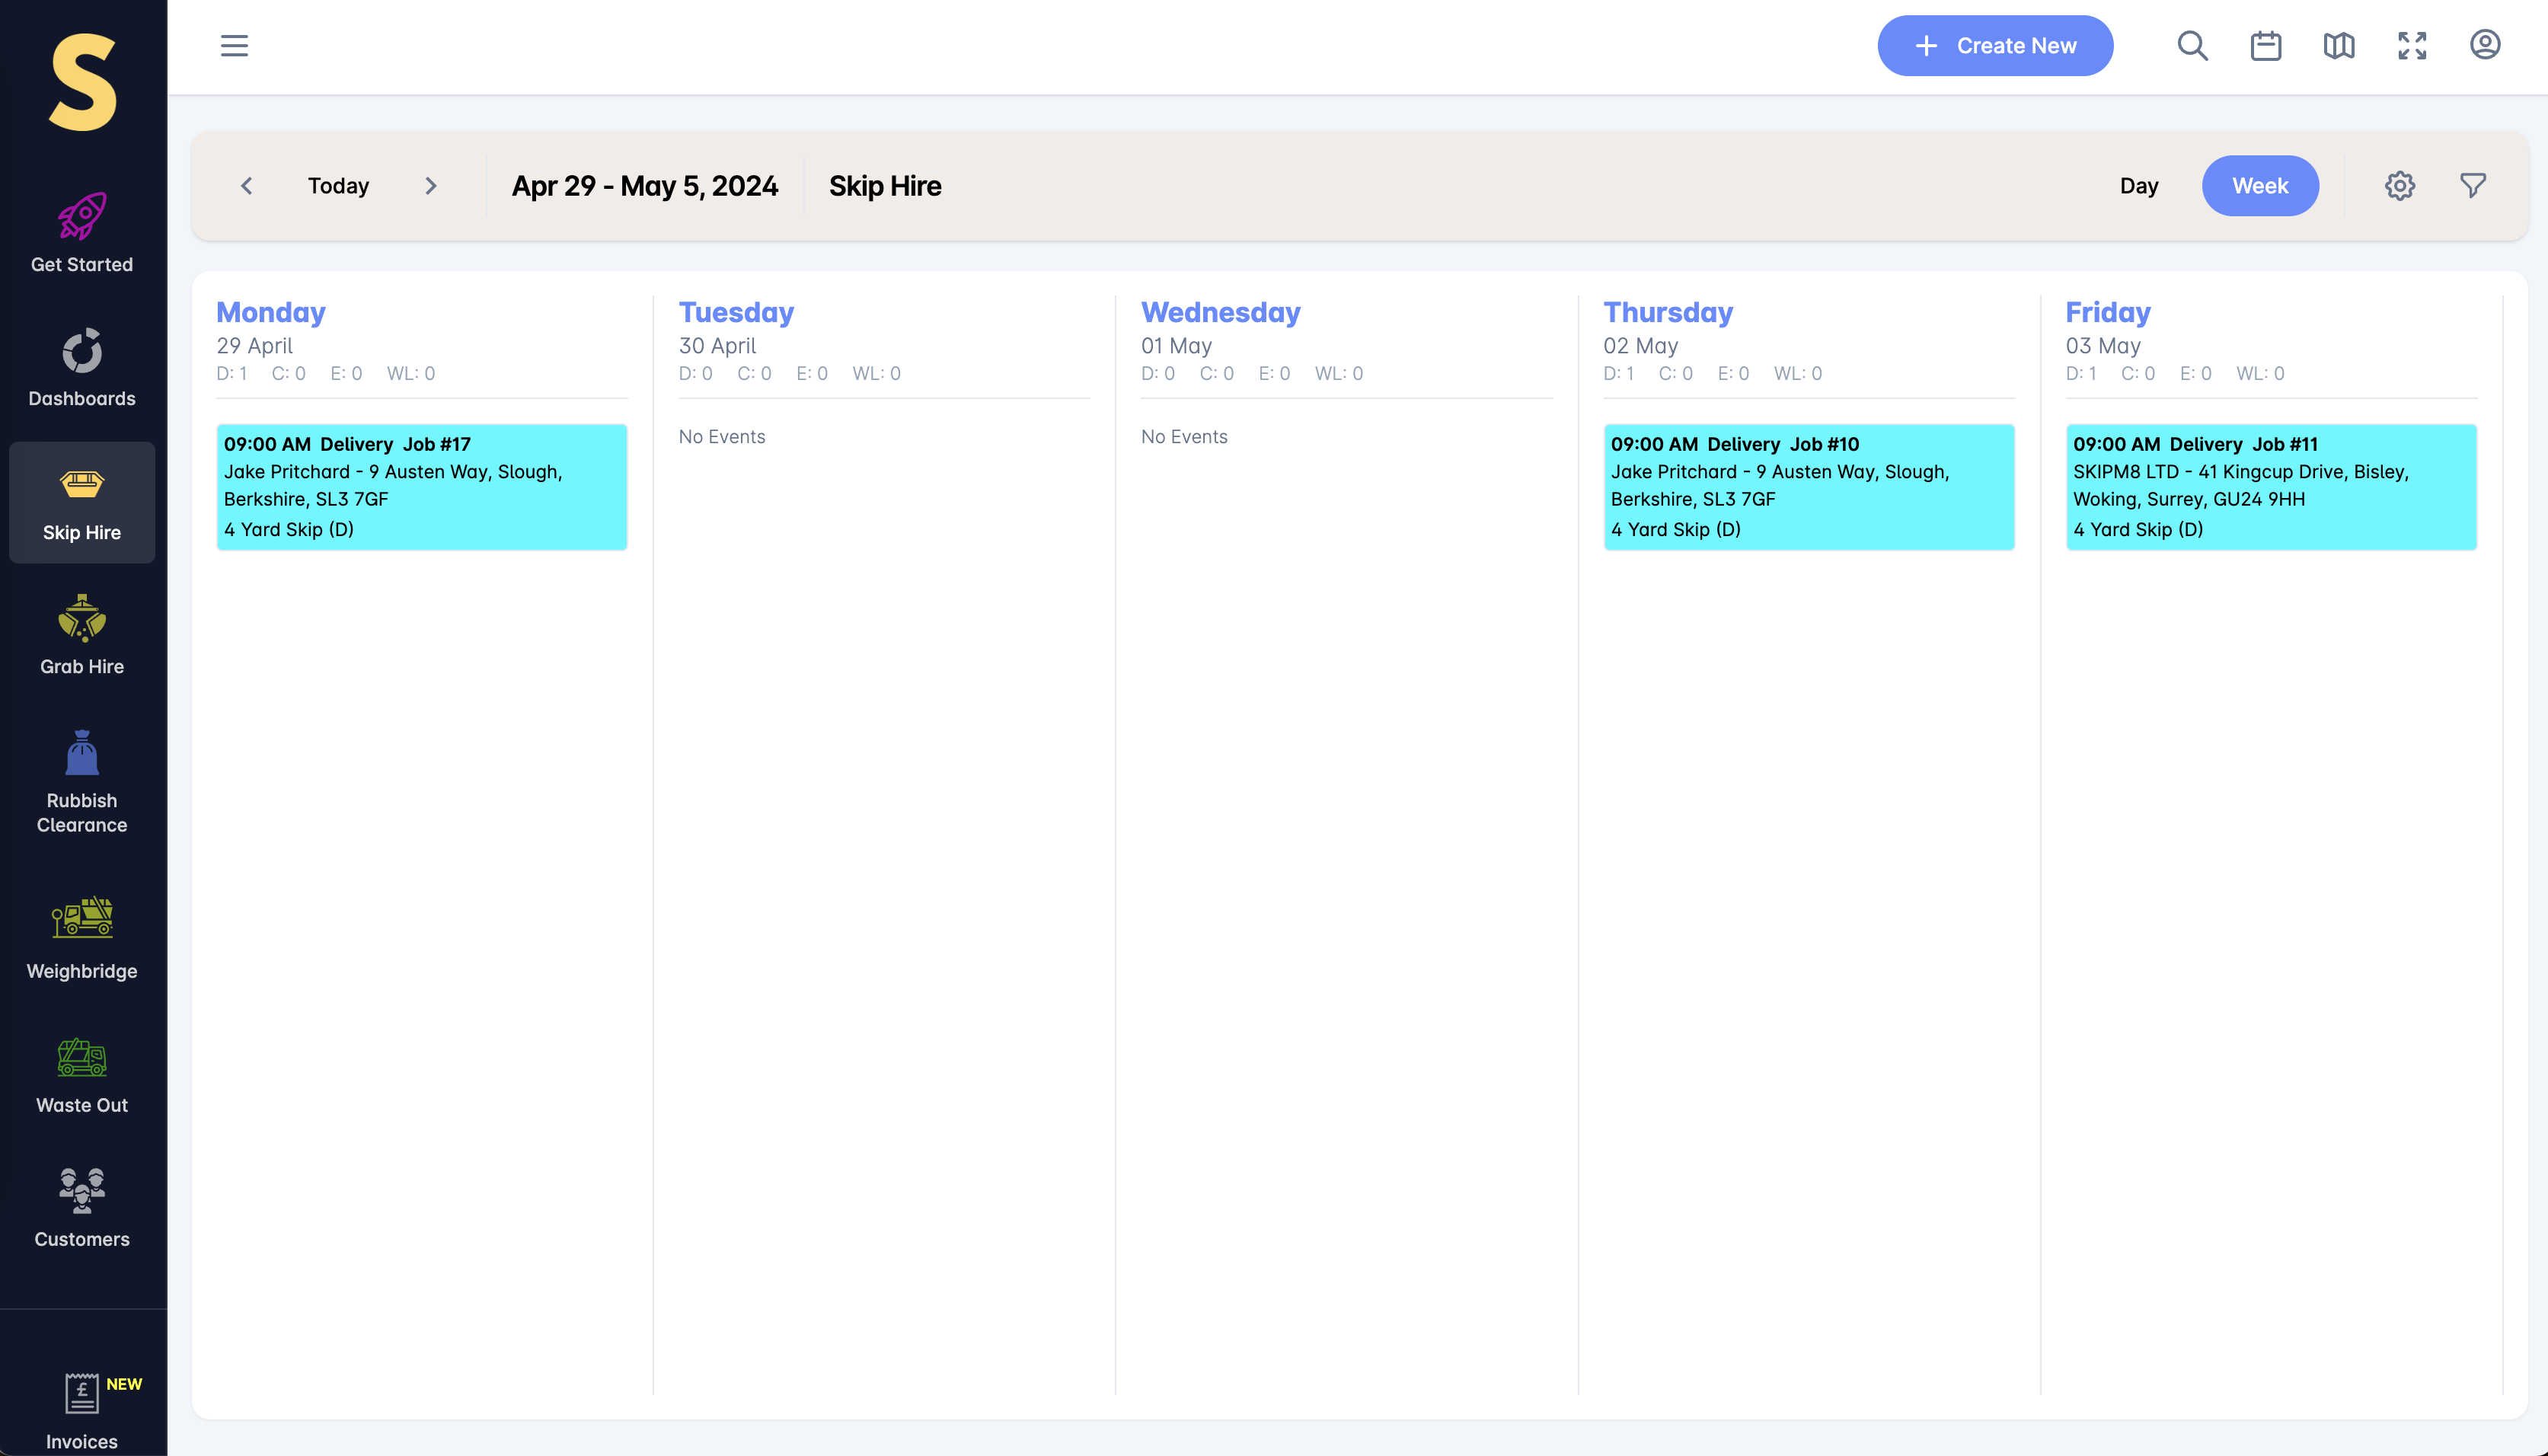Click Tuesday's C: 0 counter
Screen dimensions: 2548x1456
point(754,373)
